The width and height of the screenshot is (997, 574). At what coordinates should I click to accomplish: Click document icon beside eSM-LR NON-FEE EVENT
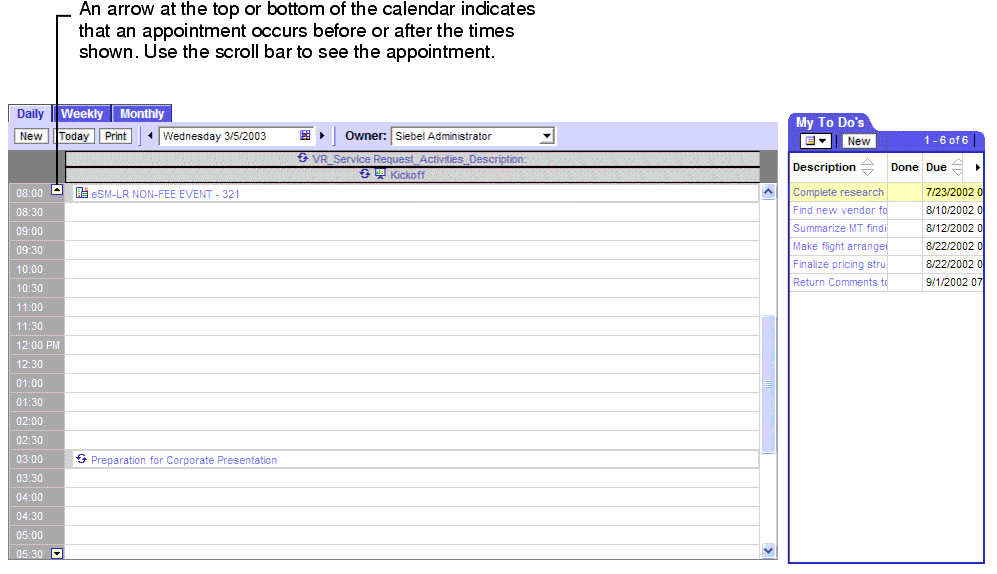point(81,193)
